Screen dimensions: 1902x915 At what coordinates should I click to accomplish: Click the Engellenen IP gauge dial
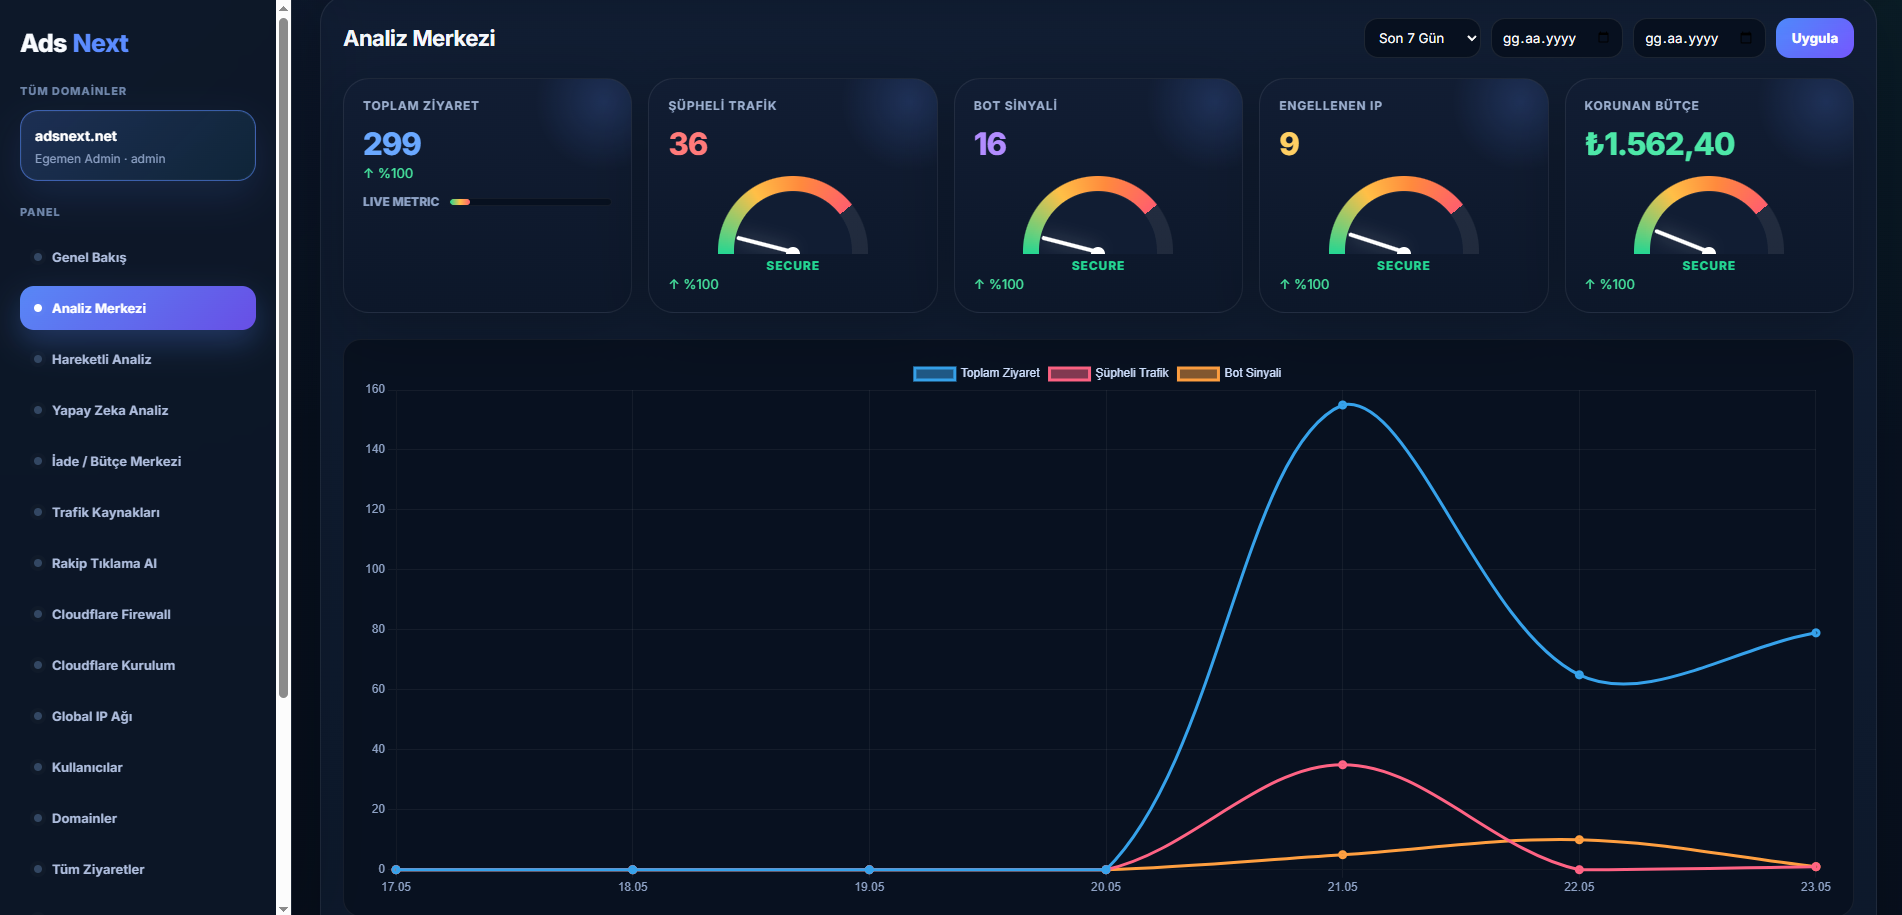(x=1403, y=215)
